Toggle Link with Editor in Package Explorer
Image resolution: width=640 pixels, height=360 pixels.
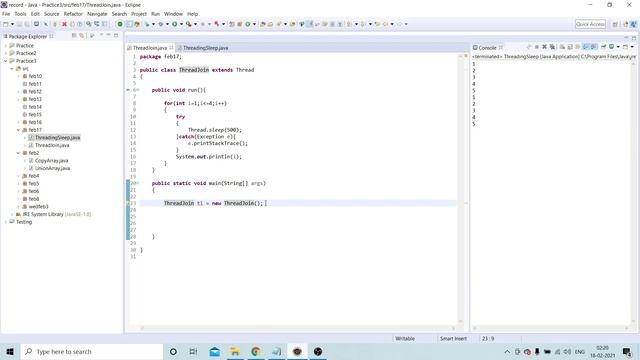[x=82, y=36]
